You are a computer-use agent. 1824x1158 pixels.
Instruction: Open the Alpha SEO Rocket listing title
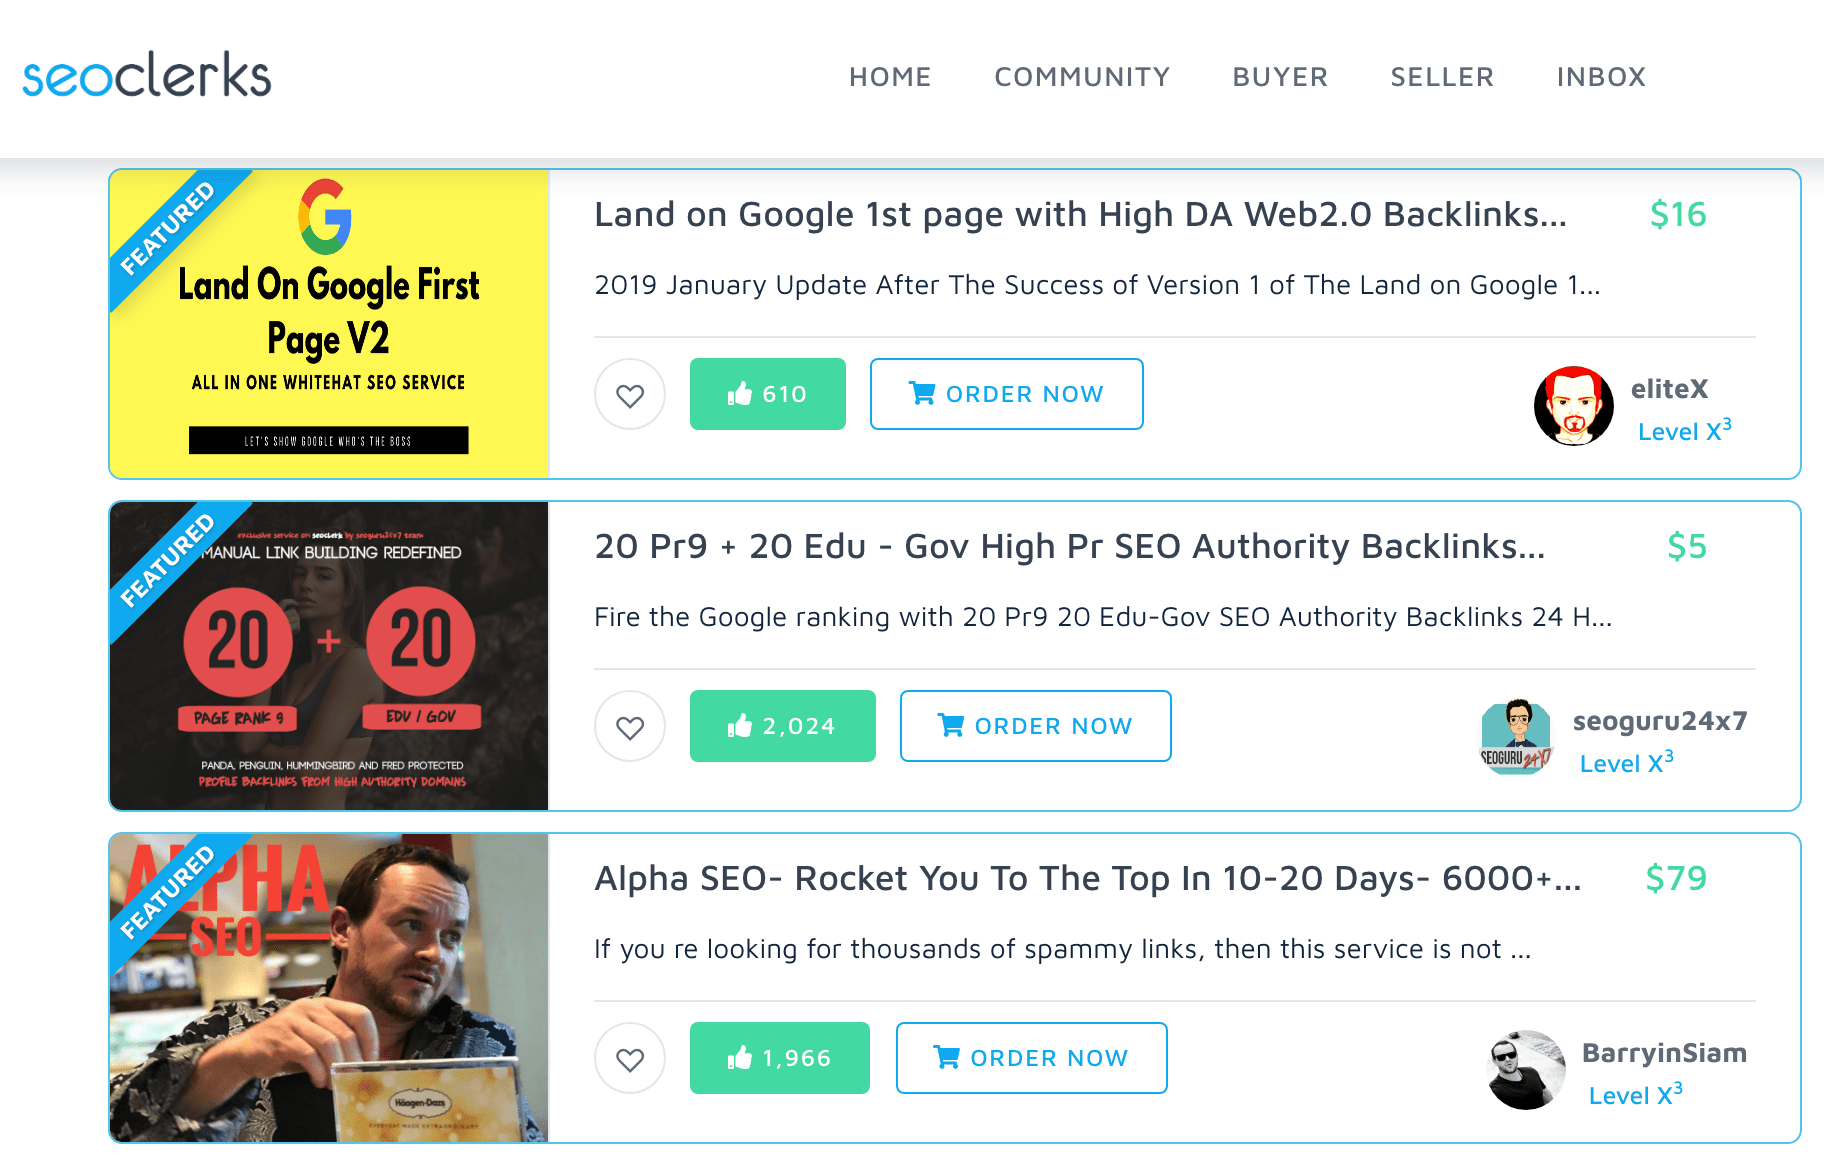click(1088, 878)
